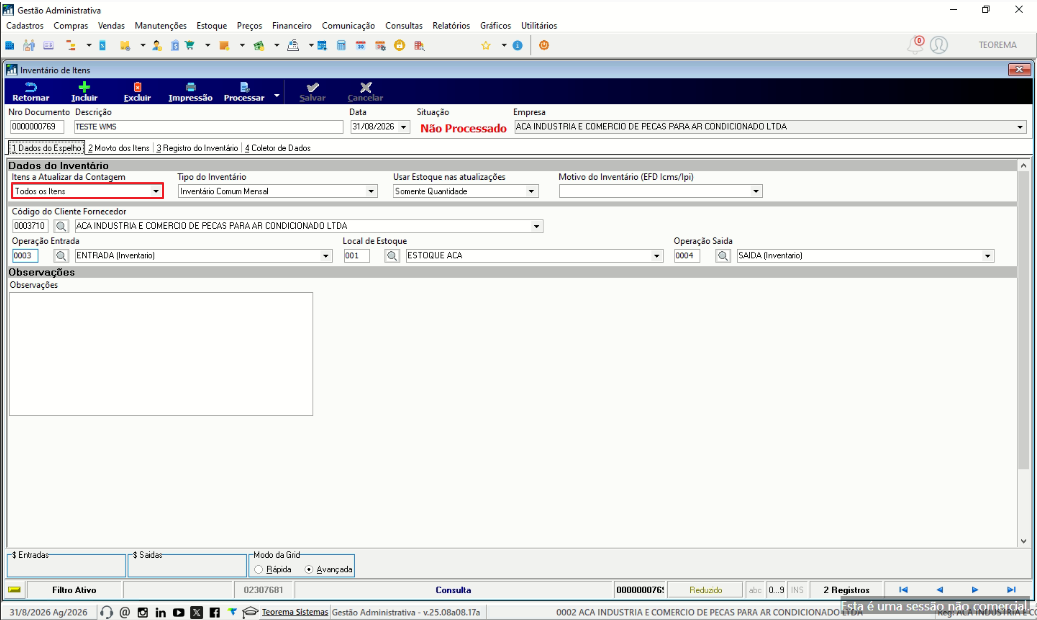The width and height of the screenshot is (1037, 620).
Task: Click the search icon for Local de Estoque
Action: click(392, 256)
